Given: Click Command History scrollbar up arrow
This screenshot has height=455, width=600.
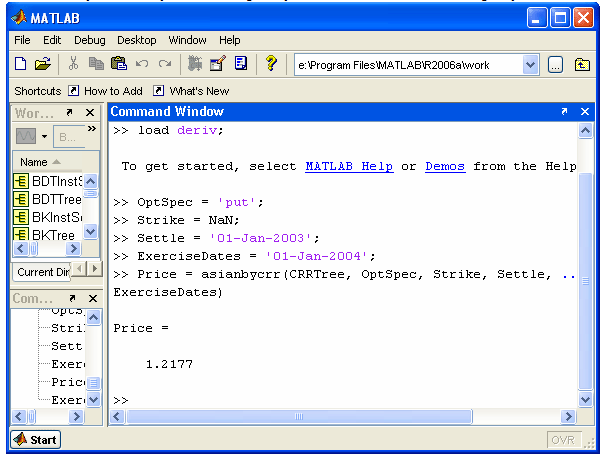Looking at the screenshot, I should coord(94,317).
